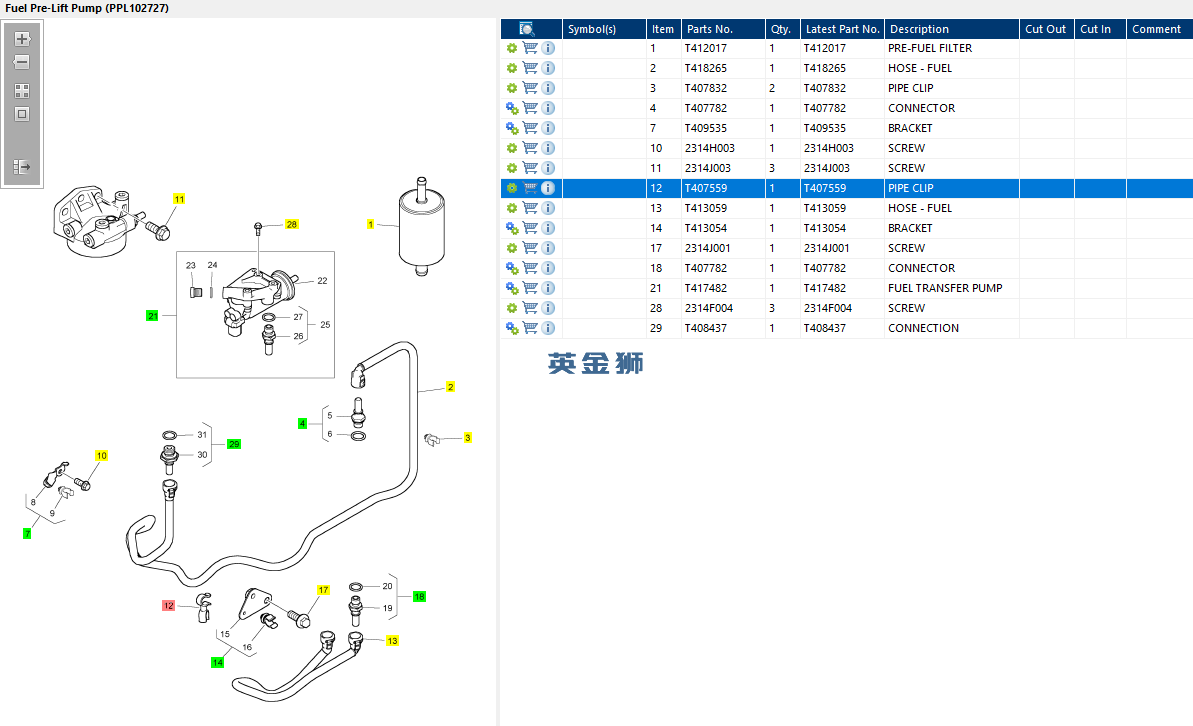Click info icon on highlighted T407559 row
Viewport: 1193px width, 726px height.
pos(548,188)
